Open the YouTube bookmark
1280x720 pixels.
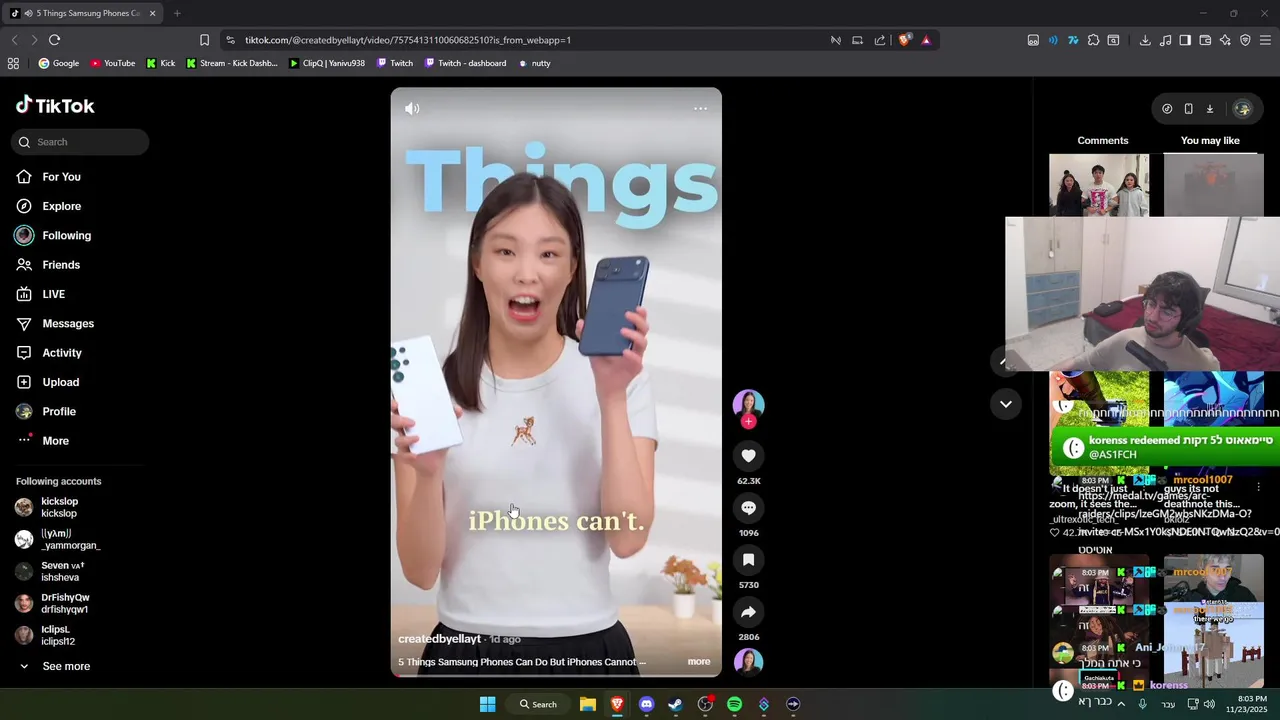[x=112, y=63]
